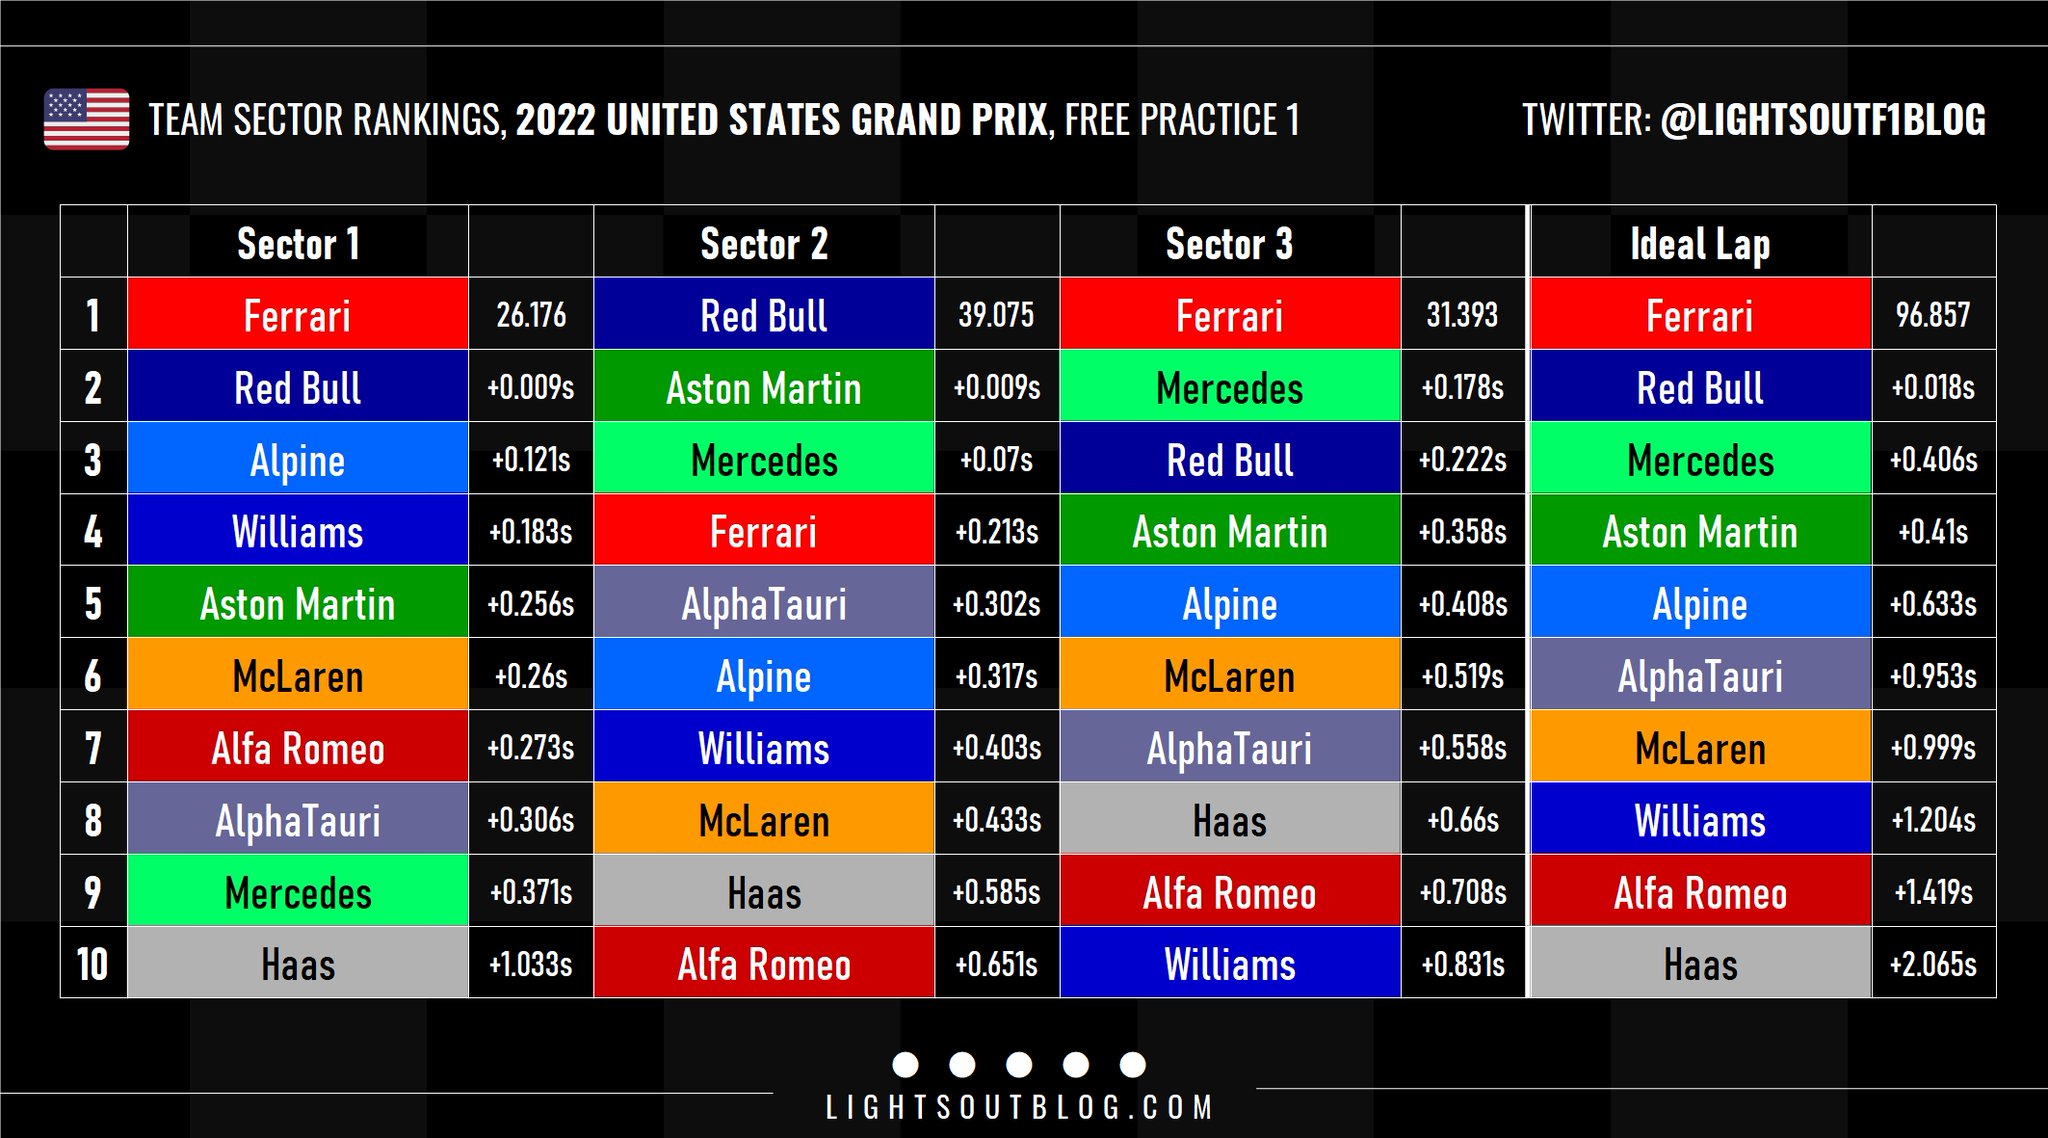
Task: Select the green Mercedes cell in Sector 3
Action: pyautogui.click(x=1229, y=387)
